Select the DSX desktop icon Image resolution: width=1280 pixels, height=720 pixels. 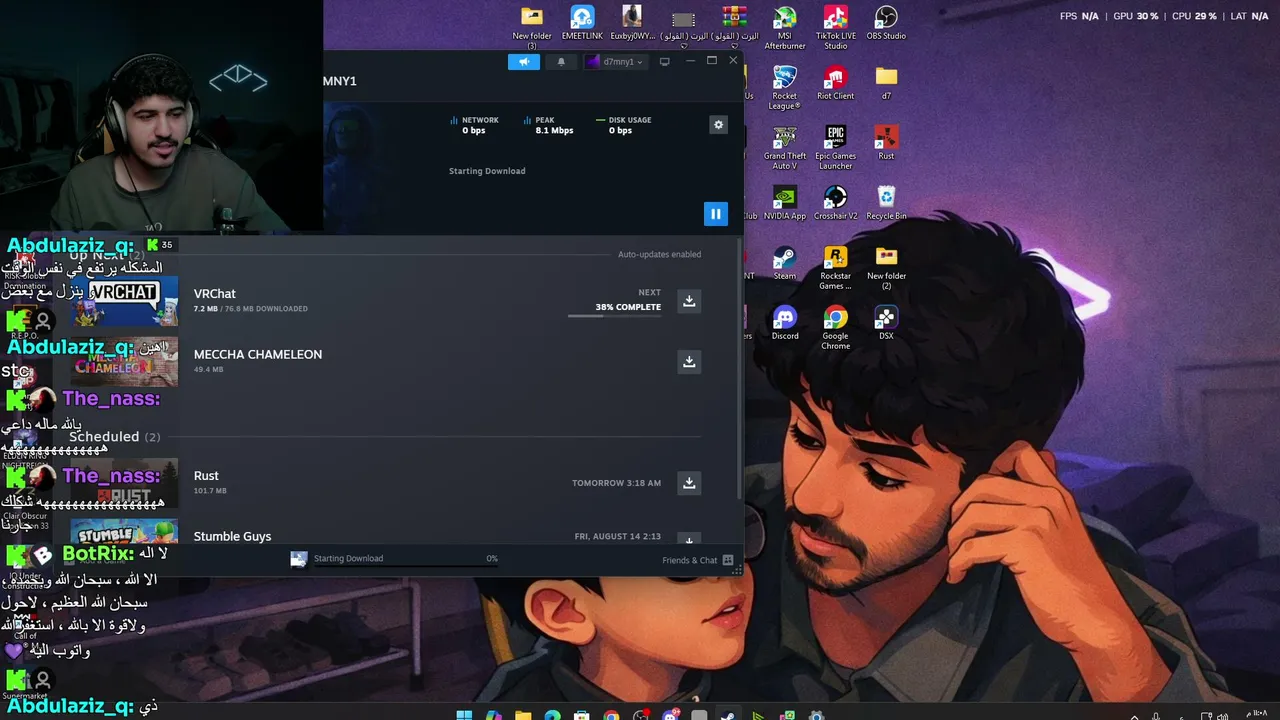886,323
